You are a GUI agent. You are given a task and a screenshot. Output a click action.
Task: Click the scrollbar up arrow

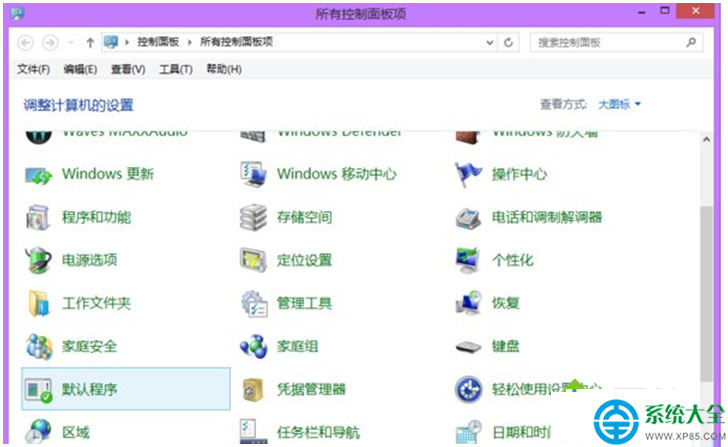pos(706,139)
